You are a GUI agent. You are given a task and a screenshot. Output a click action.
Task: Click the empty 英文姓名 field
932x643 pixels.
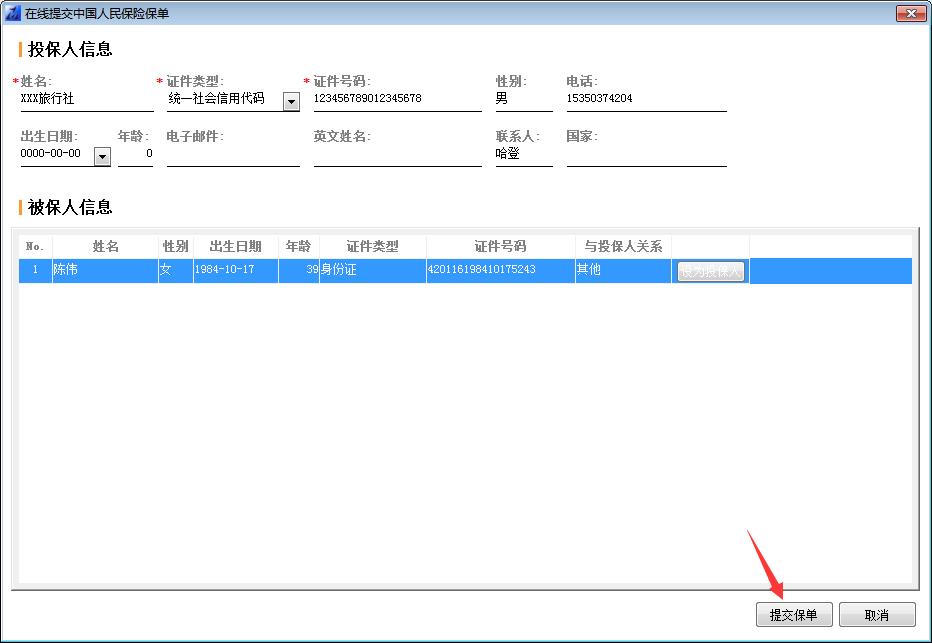tap(396, 155)
